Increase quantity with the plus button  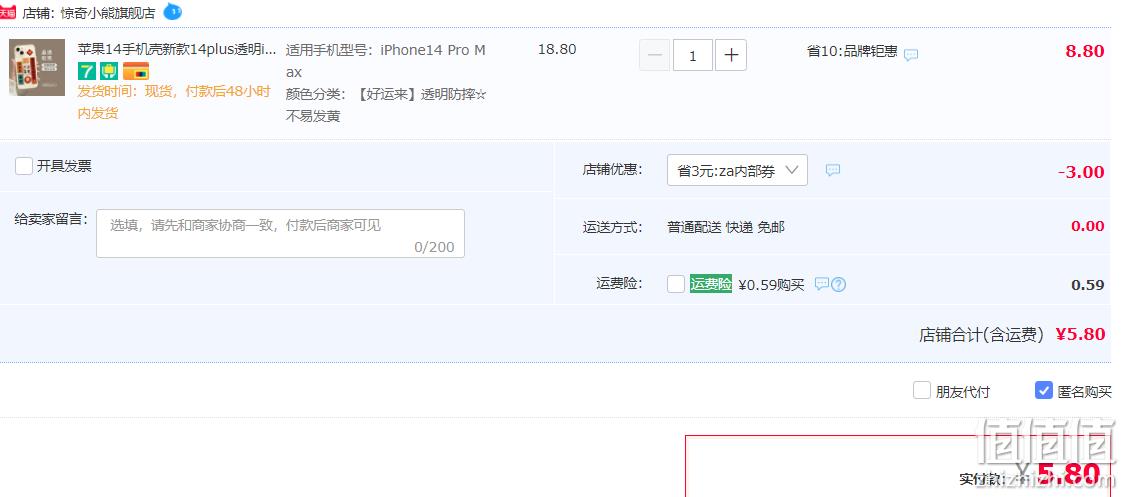(731, 55)
